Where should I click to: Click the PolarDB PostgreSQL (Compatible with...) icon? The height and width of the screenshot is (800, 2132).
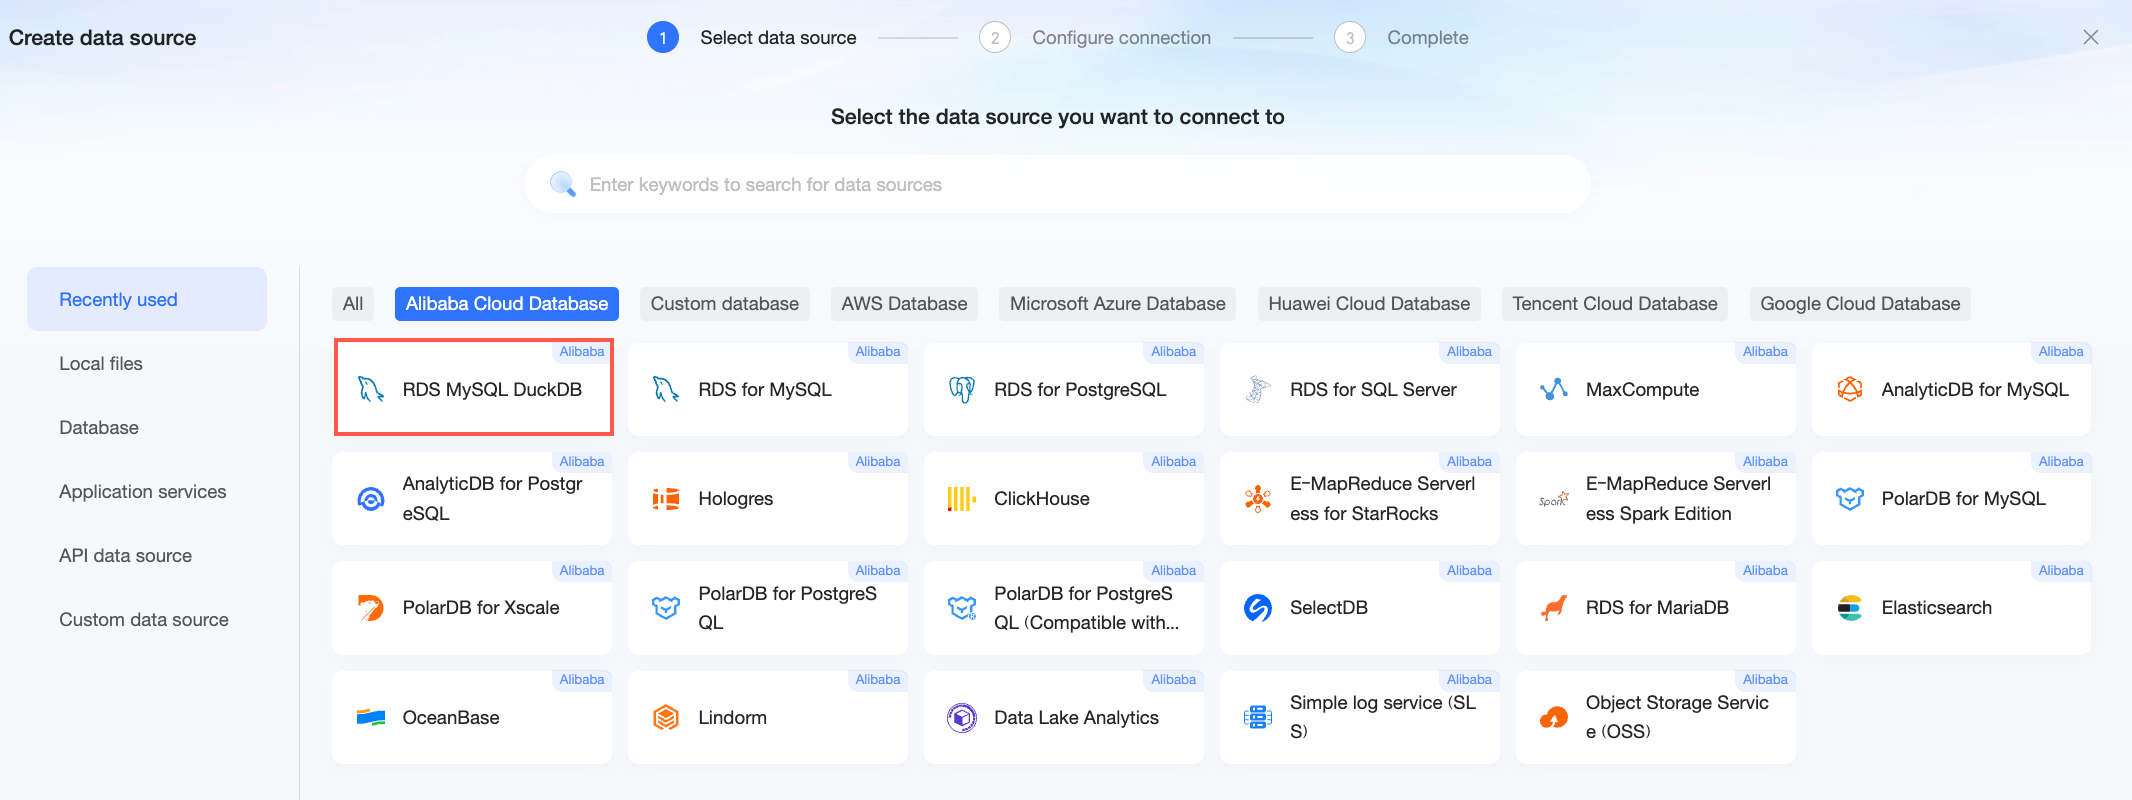(962, 608)
